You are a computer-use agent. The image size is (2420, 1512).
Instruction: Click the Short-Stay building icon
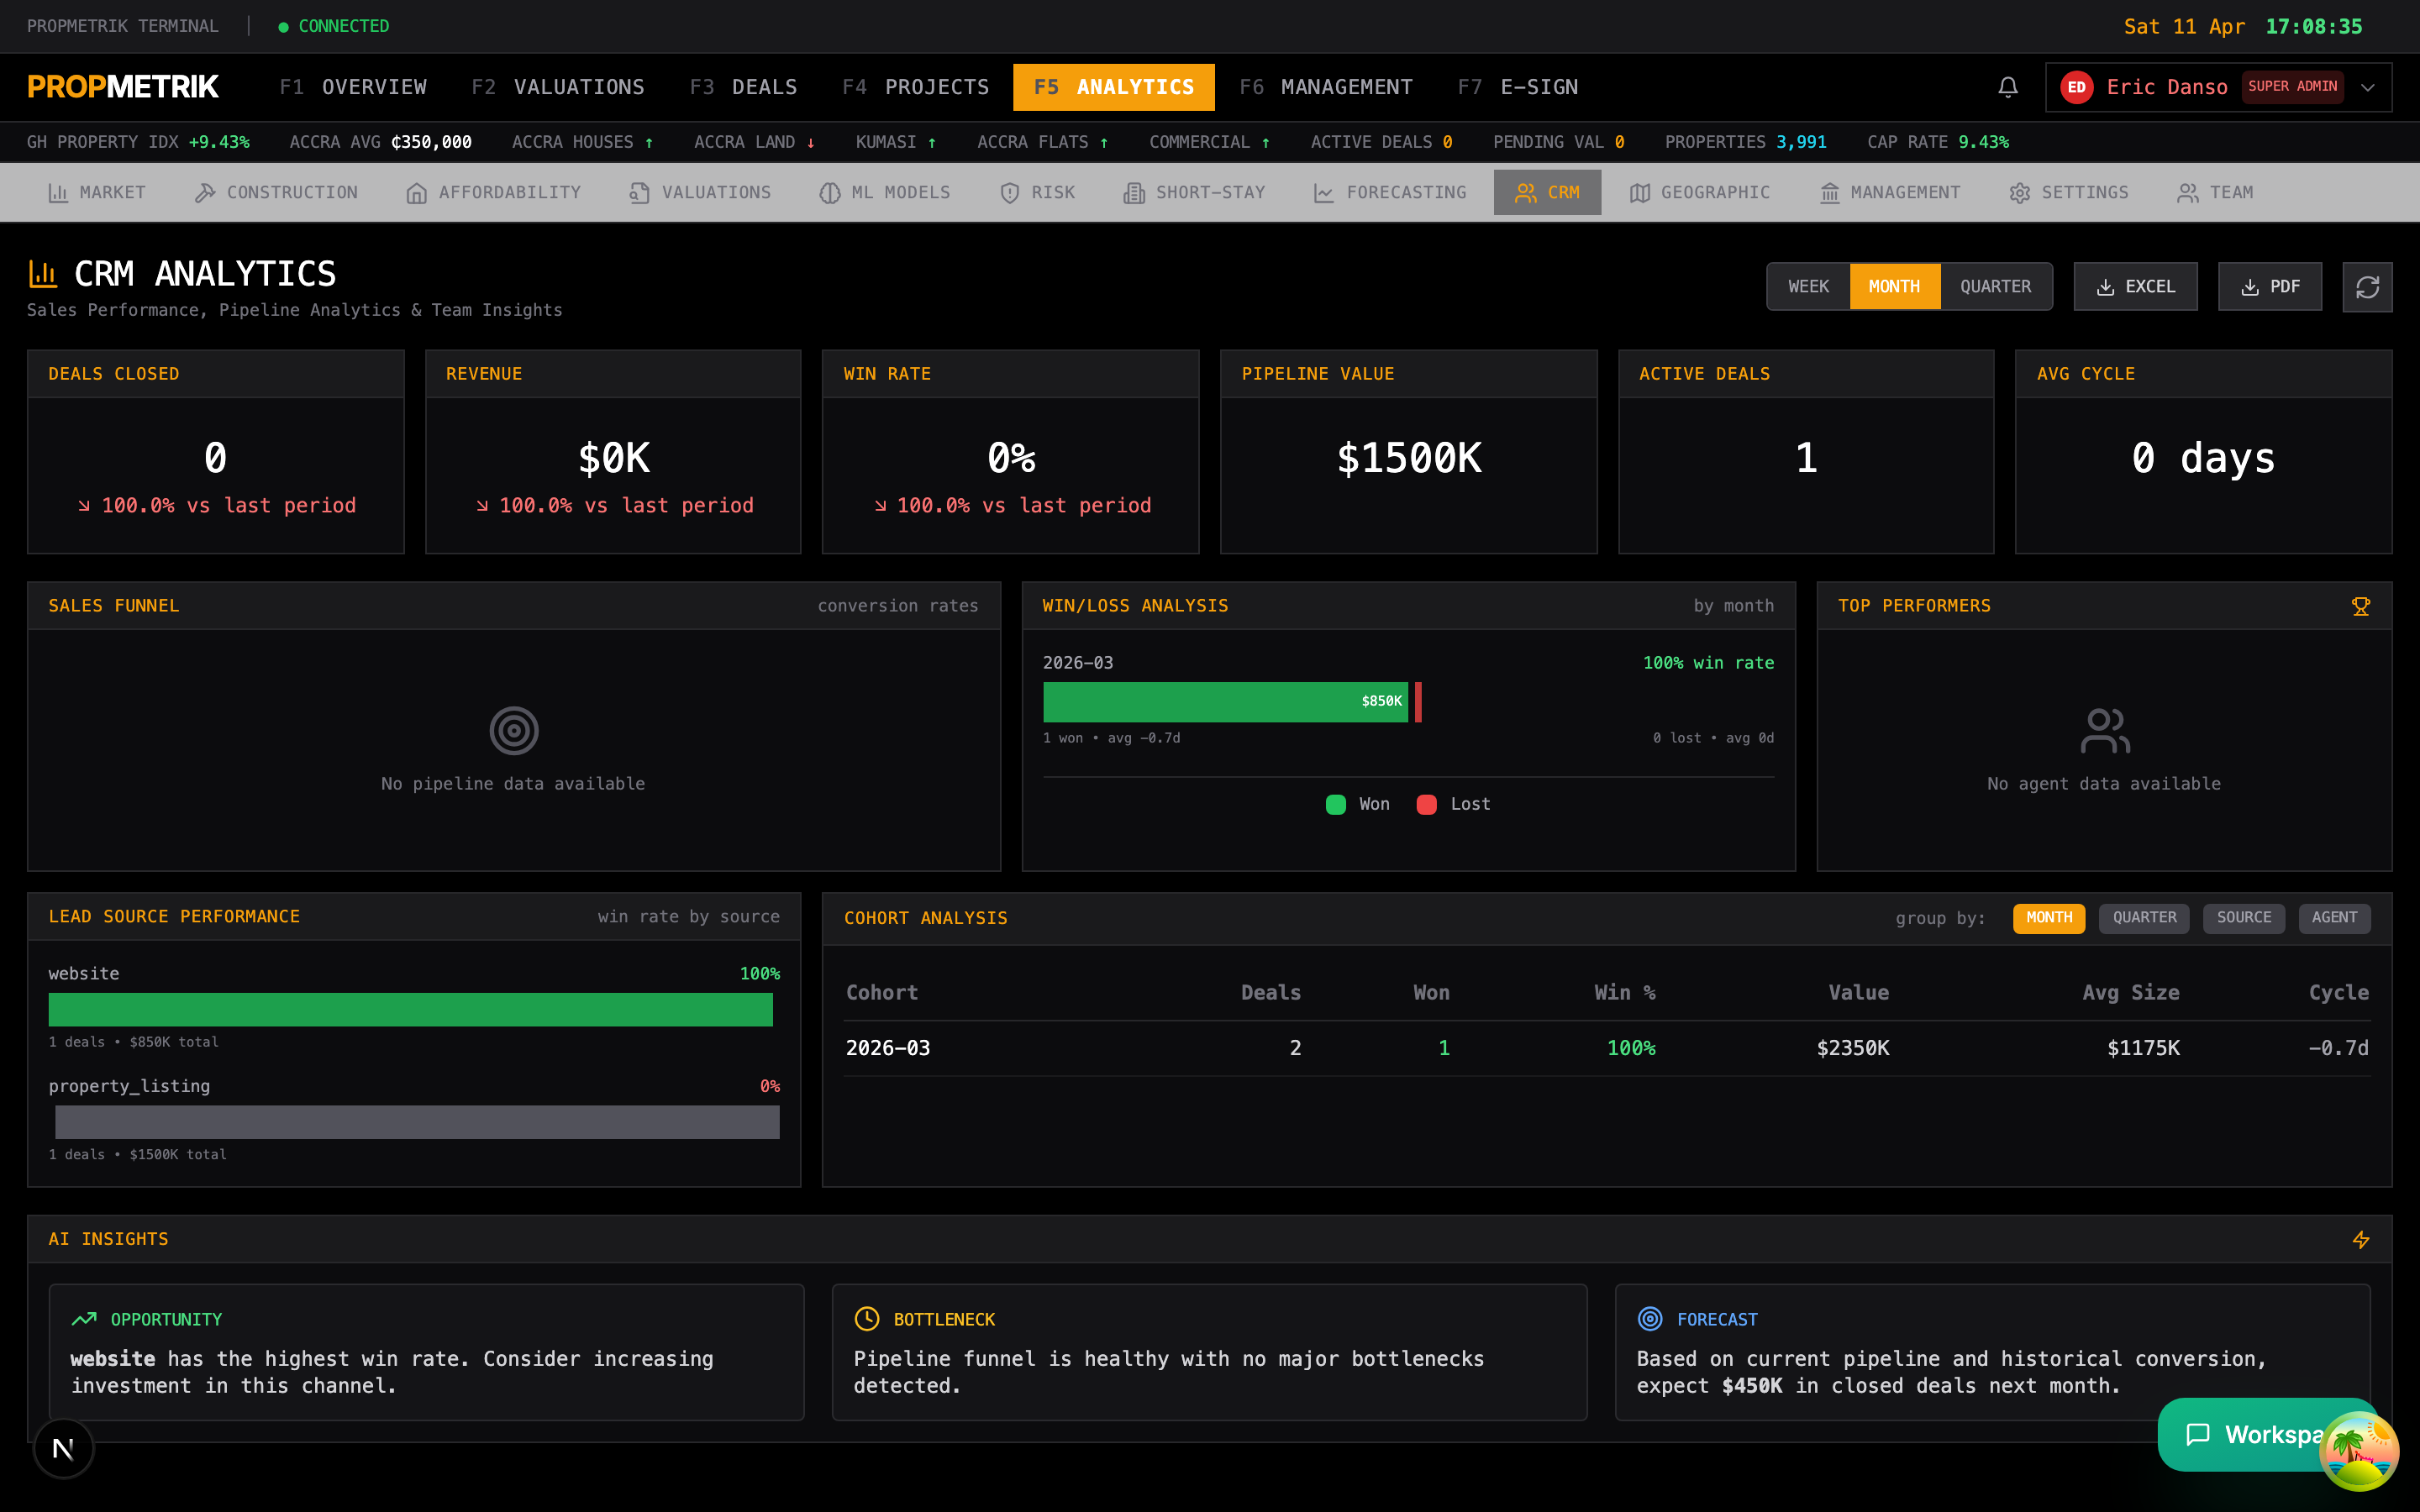click(x=1133, y=193)
